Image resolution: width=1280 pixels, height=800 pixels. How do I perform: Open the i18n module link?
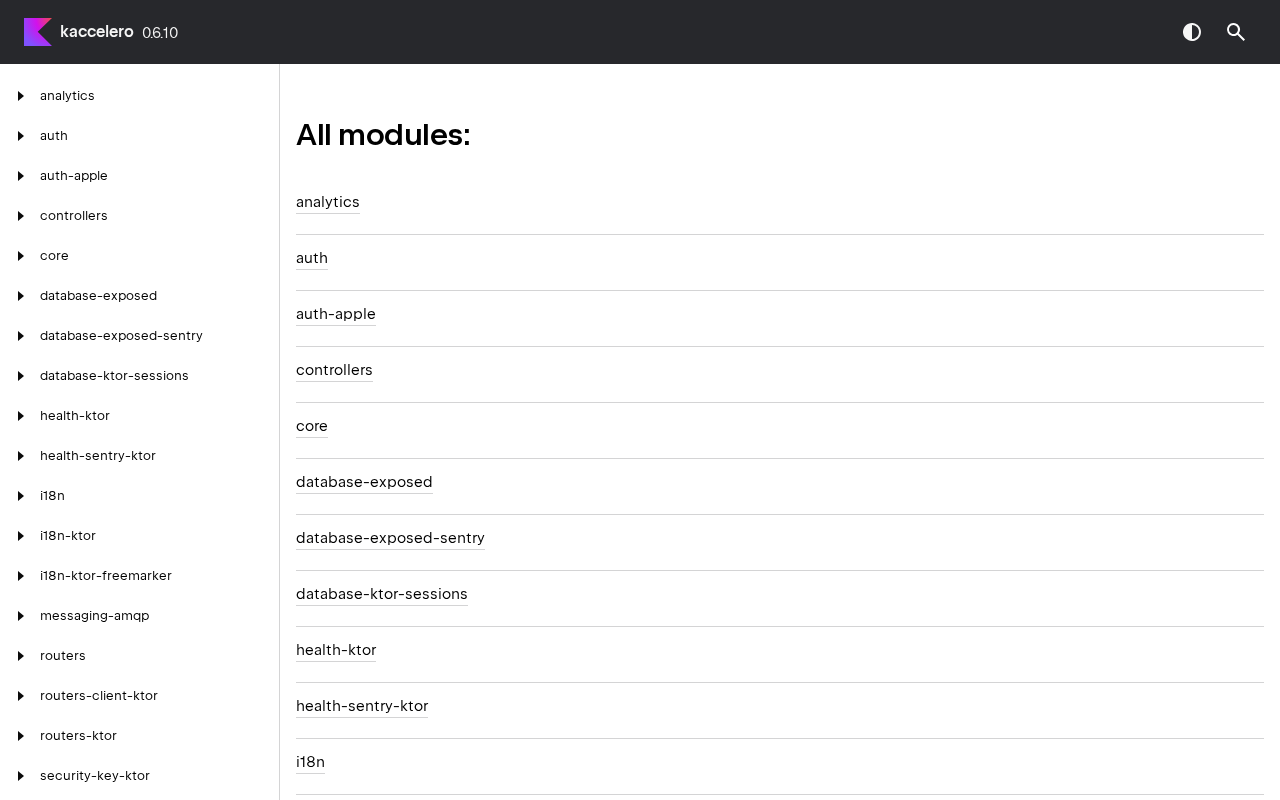[310, 762]
